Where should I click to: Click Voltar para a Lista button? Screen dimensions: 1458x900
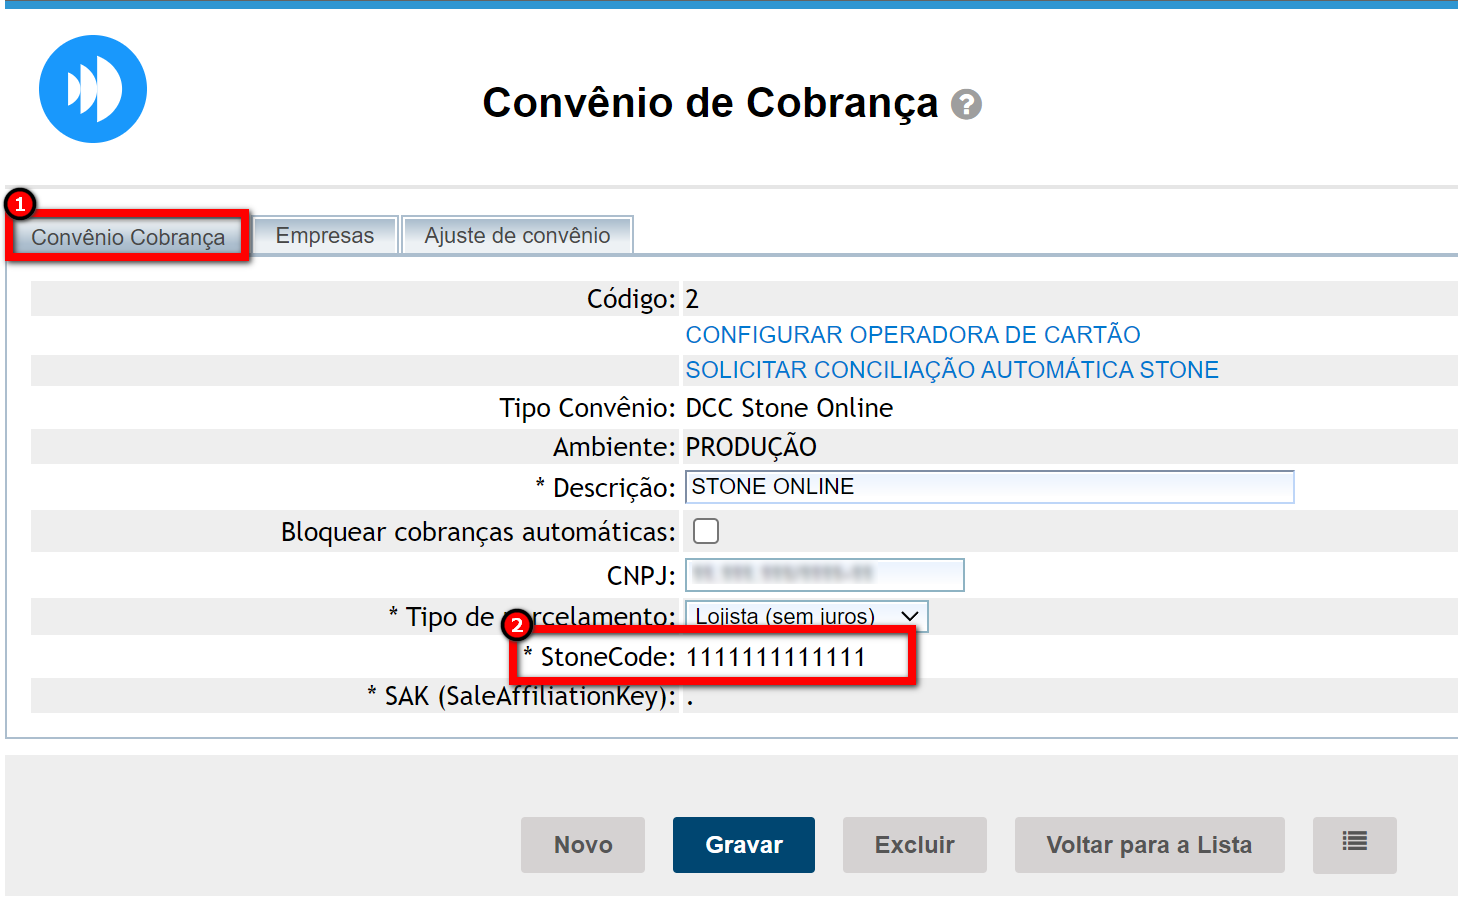(1149, 845)
